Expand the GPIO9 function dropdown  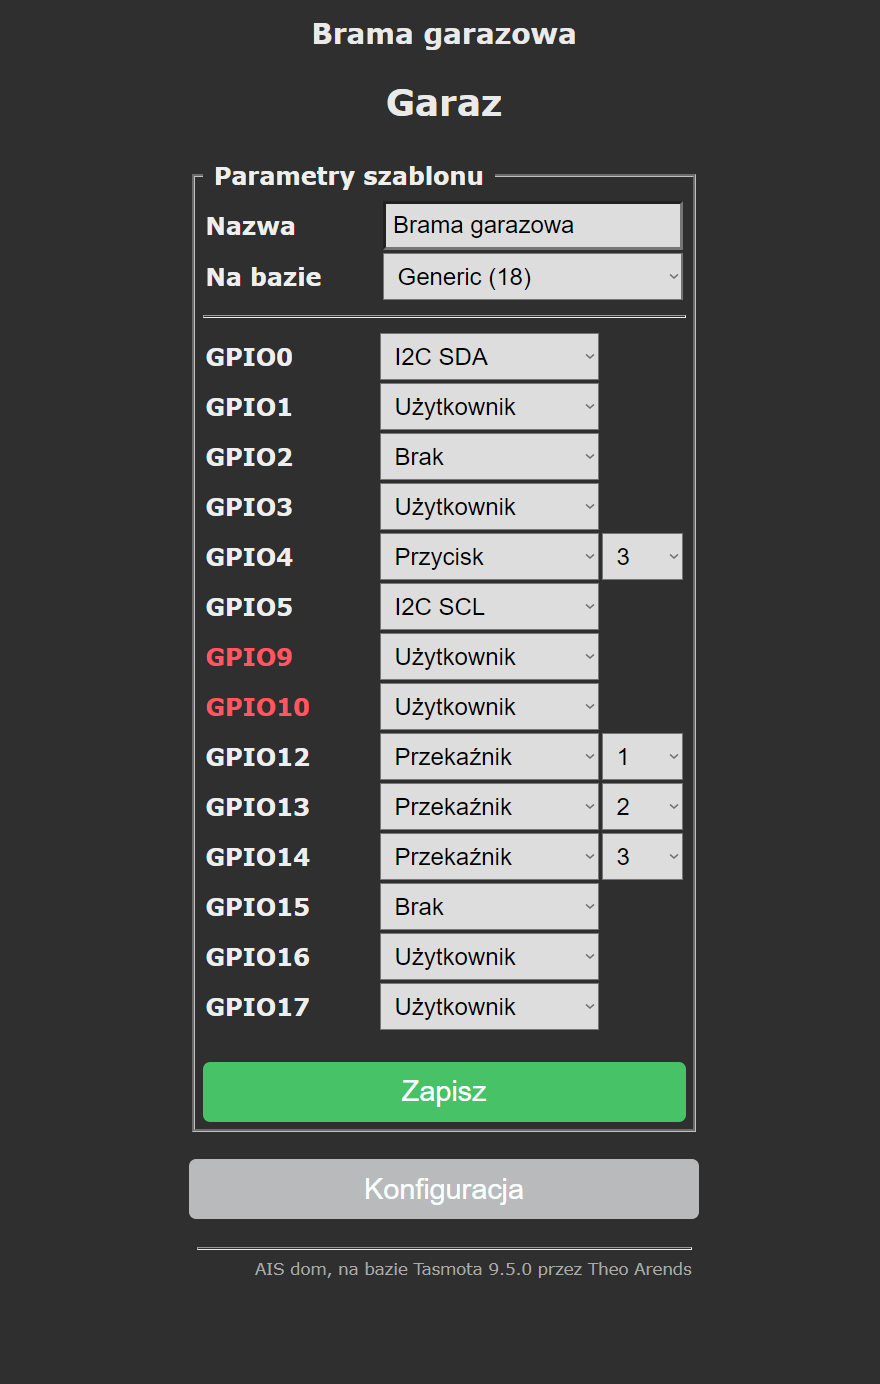[489, 657]
